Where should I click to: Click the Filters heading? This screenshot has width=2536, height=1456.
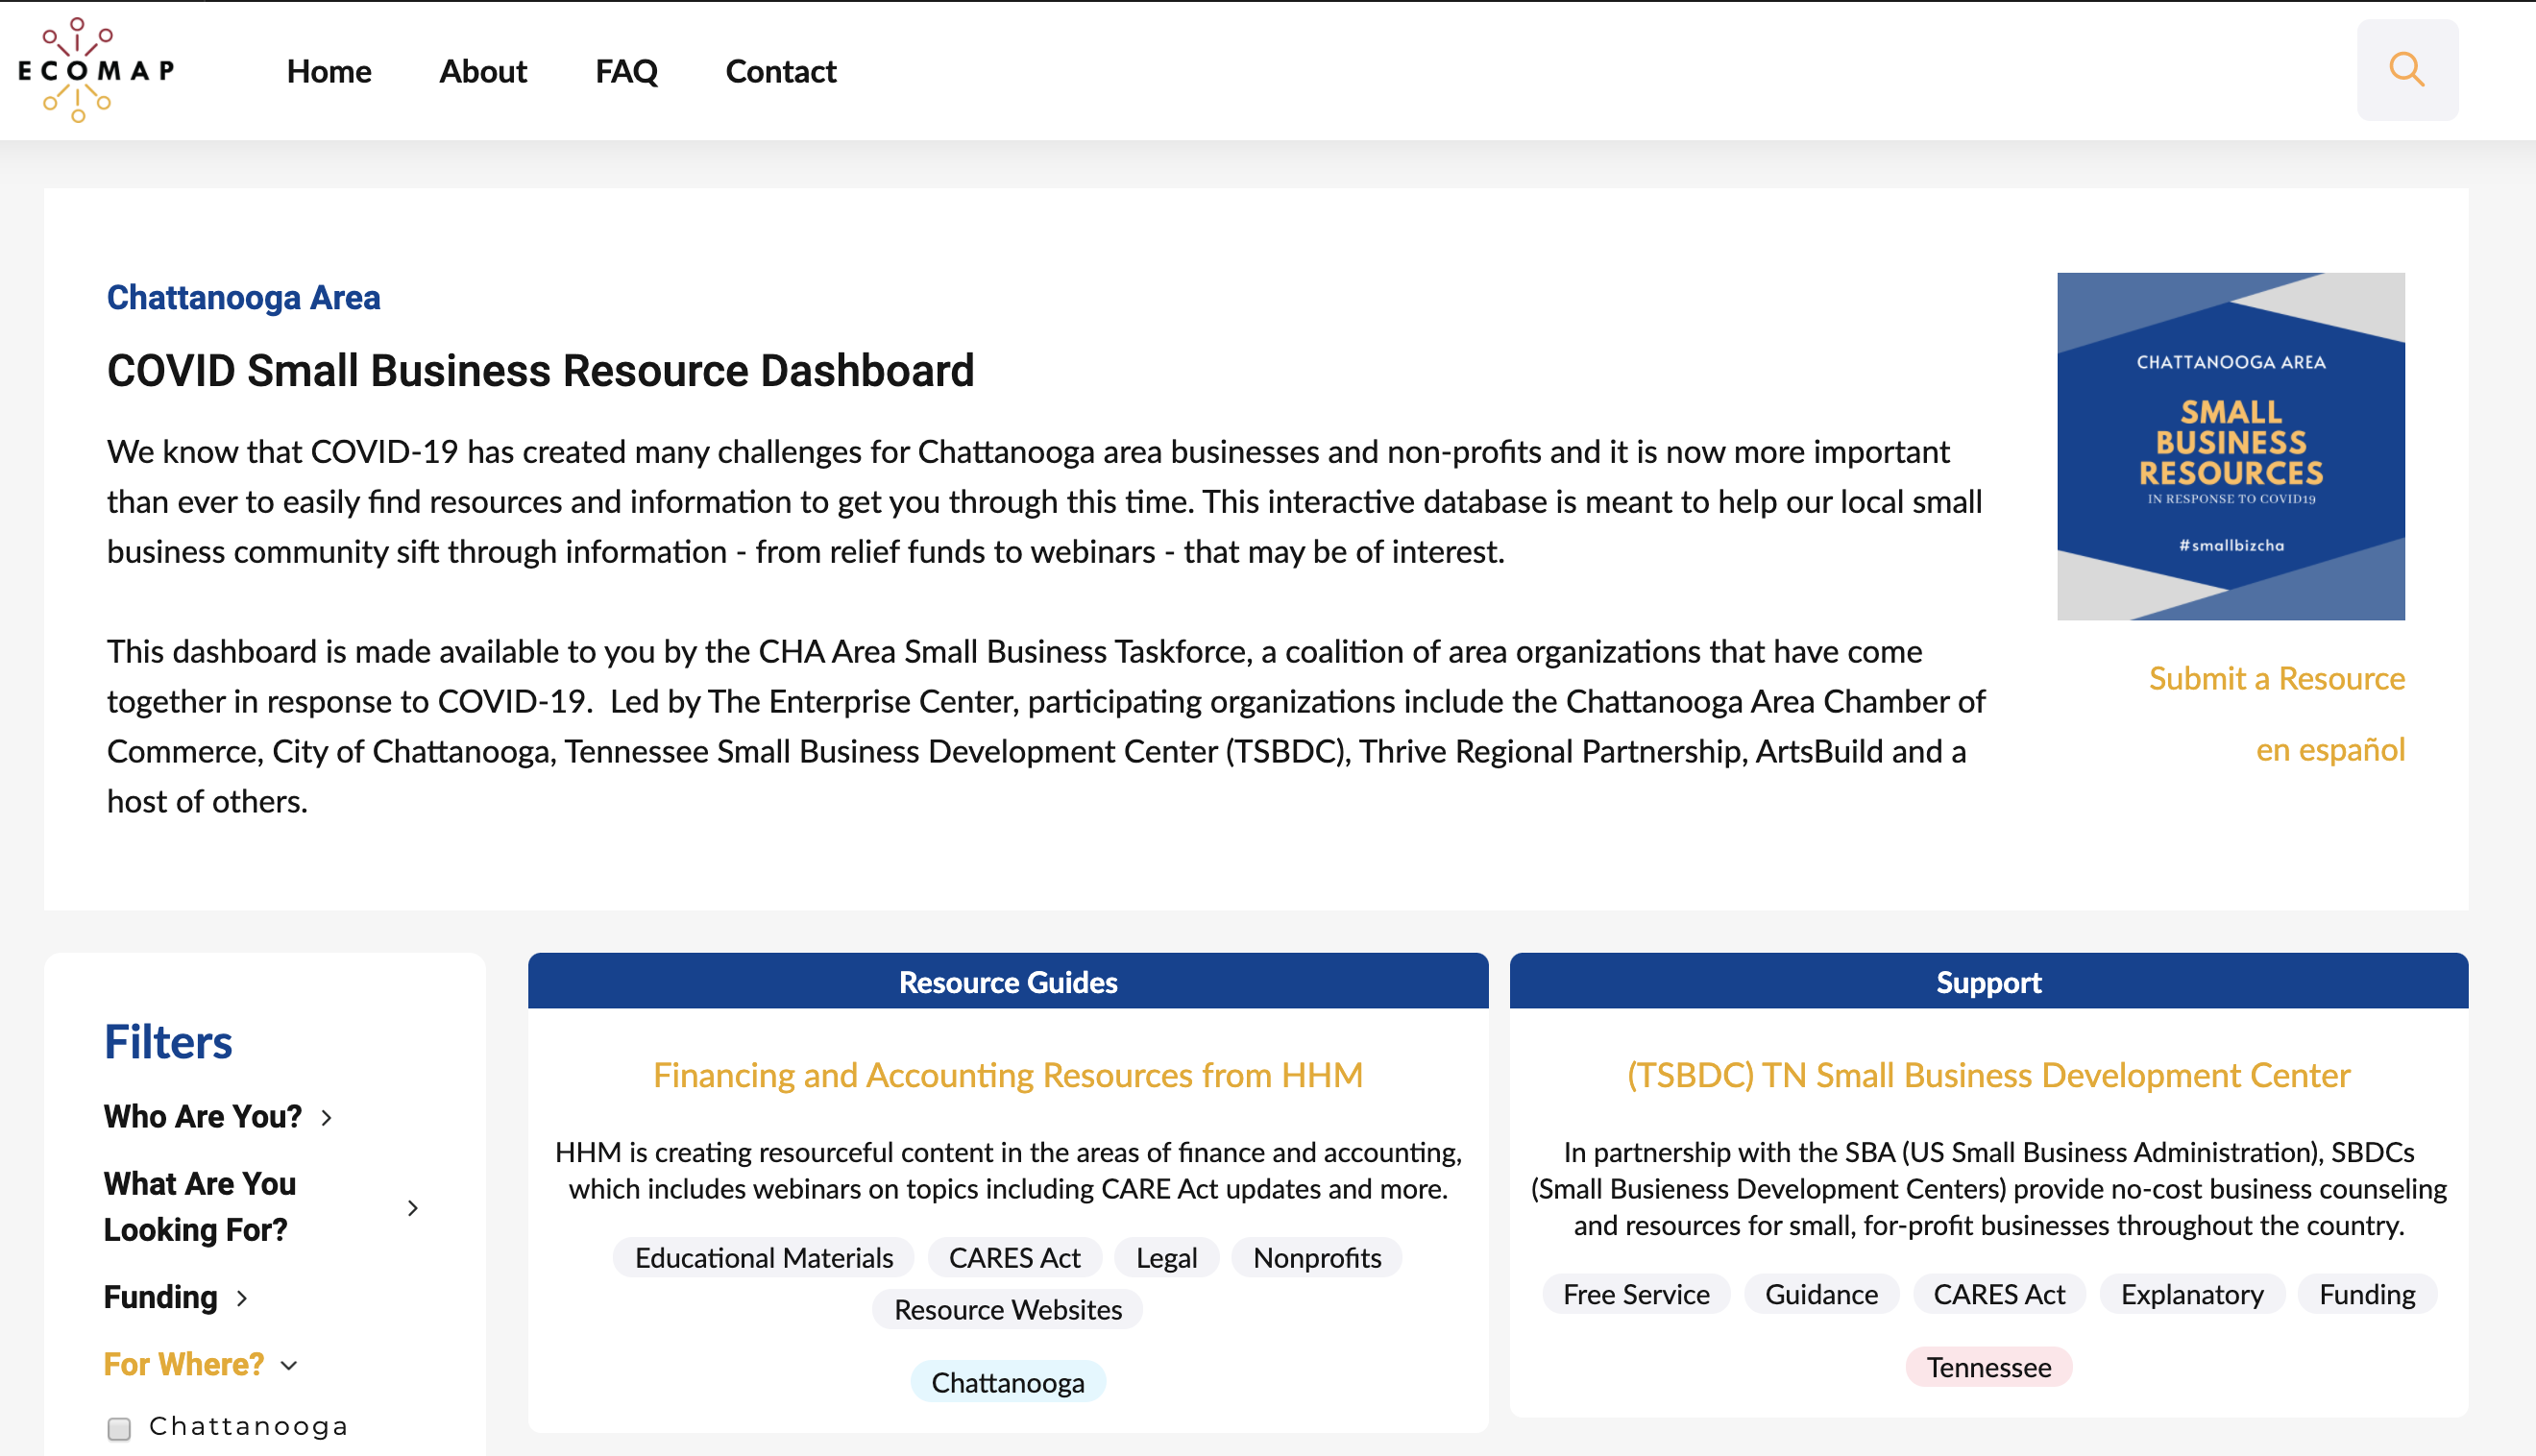click(x=168, y=1041)
